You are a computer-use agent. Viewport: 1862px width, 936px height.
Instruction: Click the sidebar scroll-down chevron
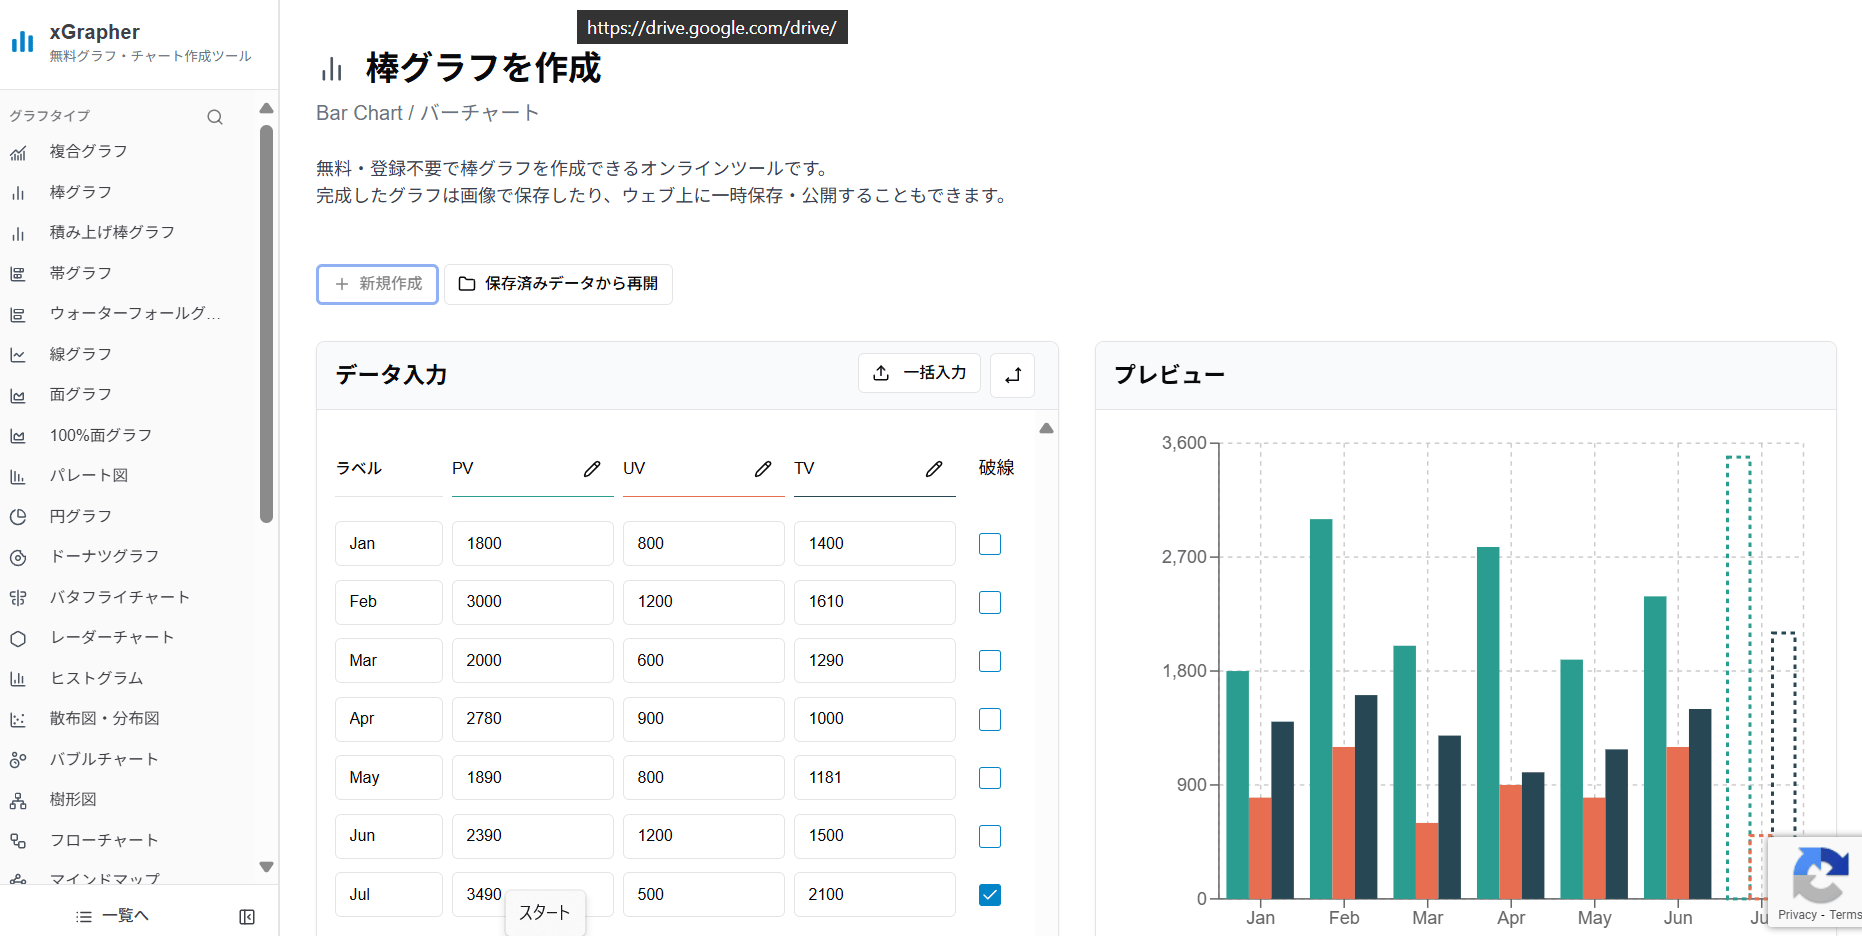(265, 867)
